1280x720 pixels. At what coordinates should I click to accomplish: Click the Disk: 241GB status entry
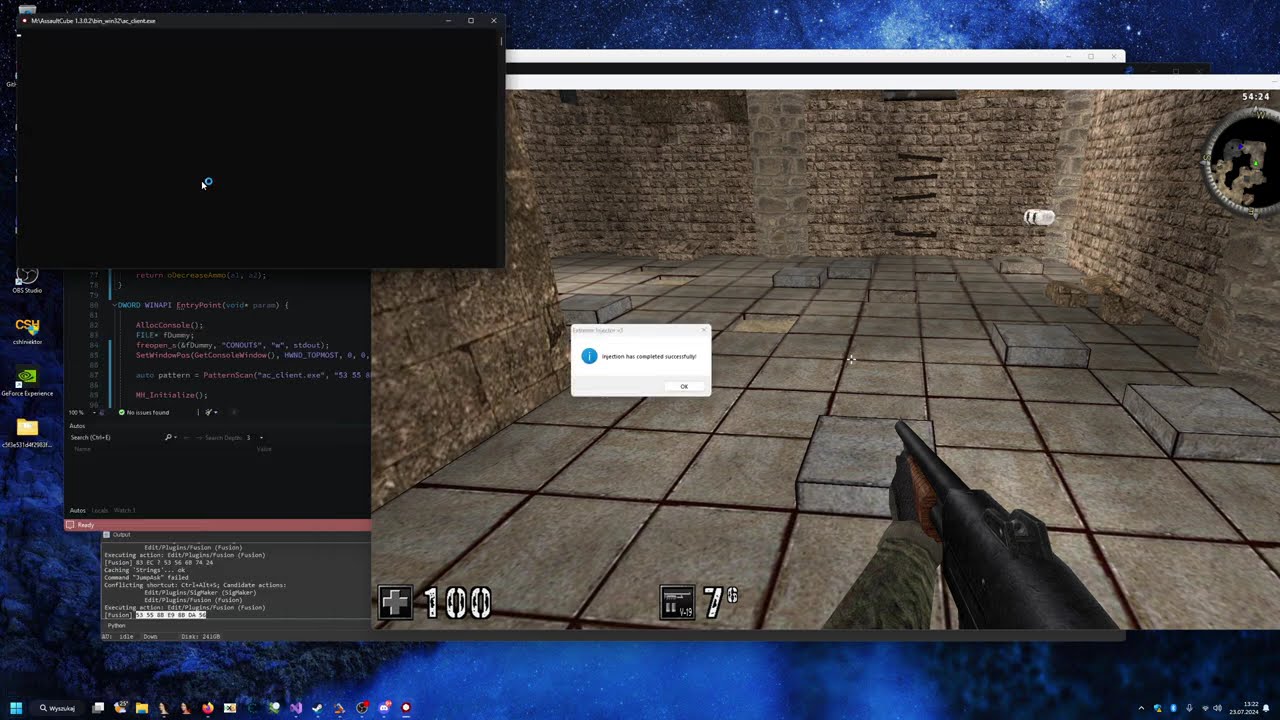click(201, 636)
